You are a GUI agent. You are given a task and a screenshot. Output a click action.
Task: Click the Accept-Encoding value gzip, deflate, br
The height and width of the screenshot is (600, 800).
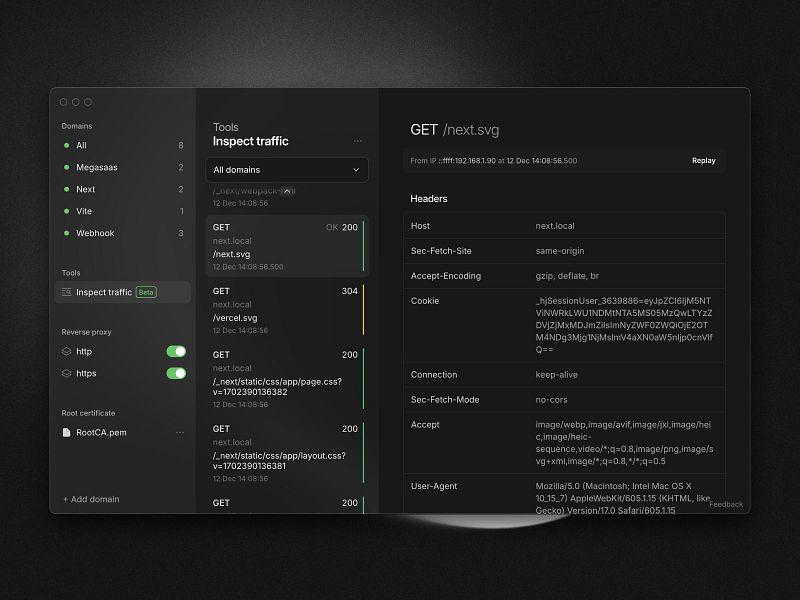[x=567, y=276]
